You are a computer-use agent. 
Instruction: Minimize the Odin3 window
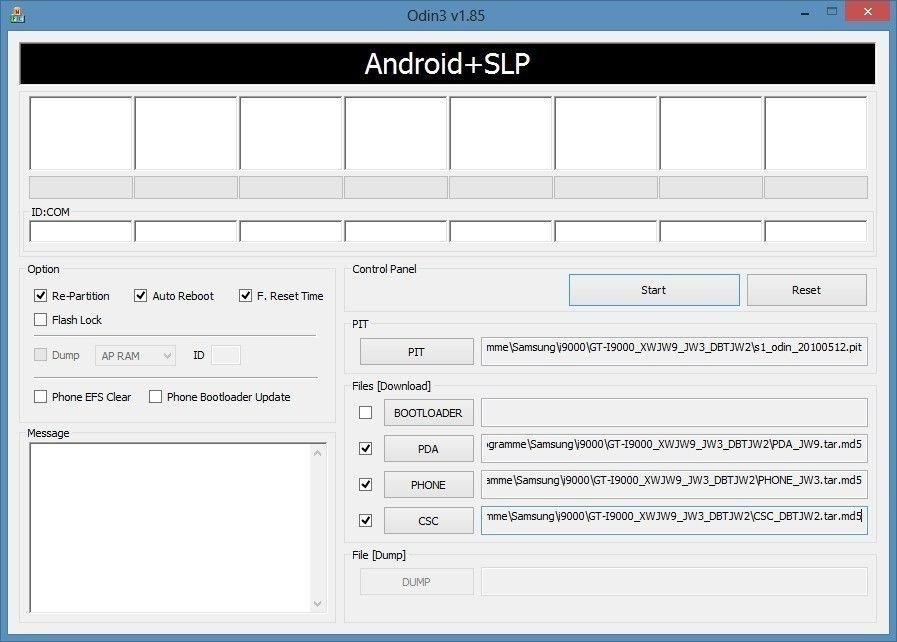805,13
